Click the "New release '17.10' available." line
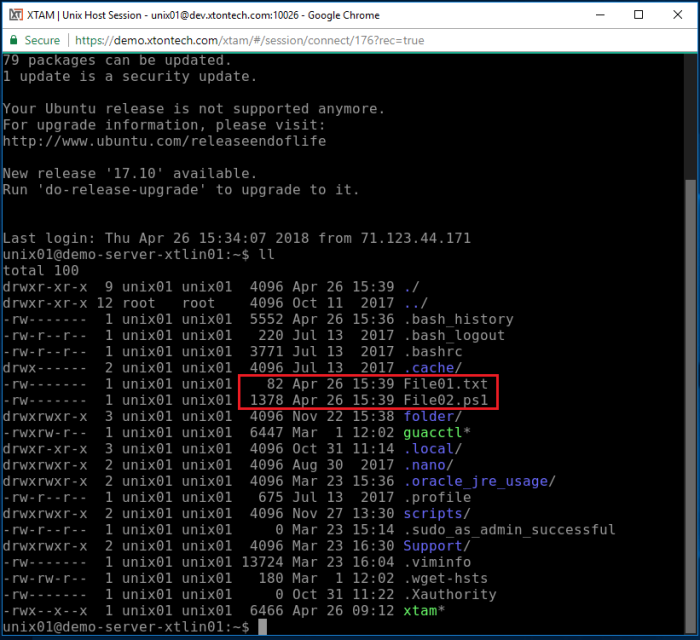700x640 pixels. click(130, 173)
